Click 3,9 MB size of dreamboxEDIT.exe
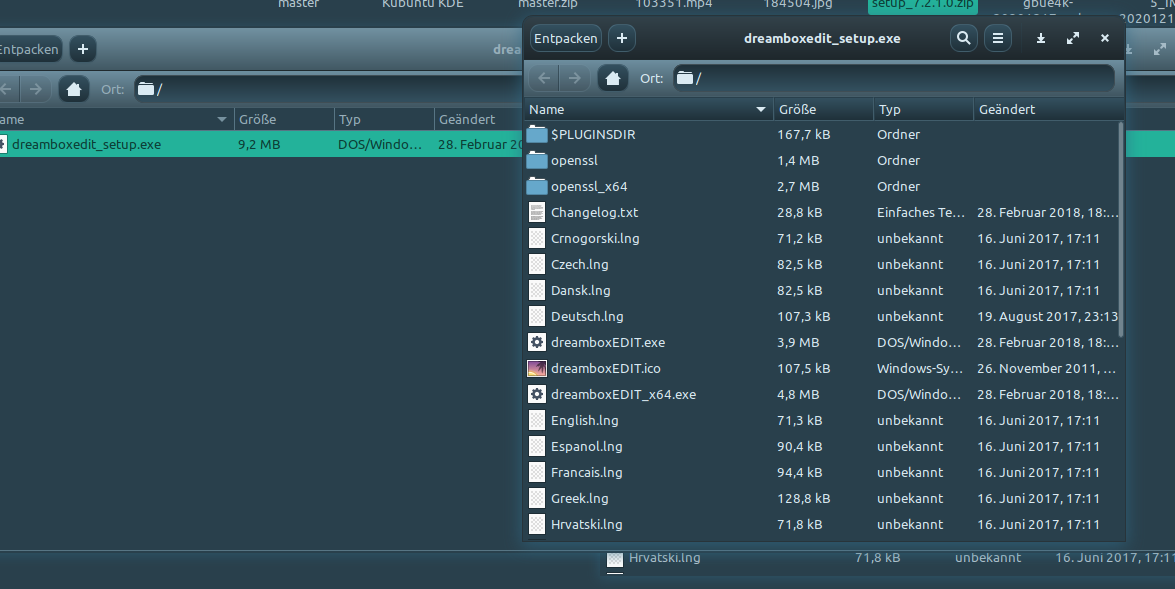The image size is (1175, 589). [798, 342]
